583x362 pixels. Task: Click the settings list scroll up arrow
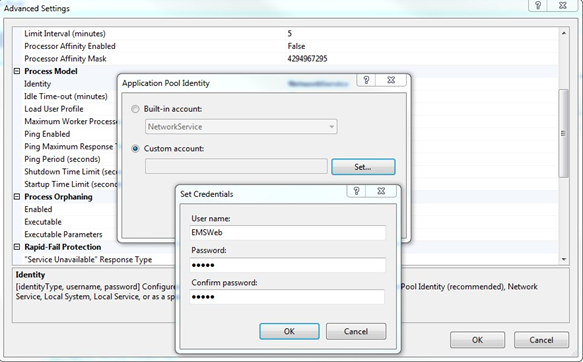[564, 33]
